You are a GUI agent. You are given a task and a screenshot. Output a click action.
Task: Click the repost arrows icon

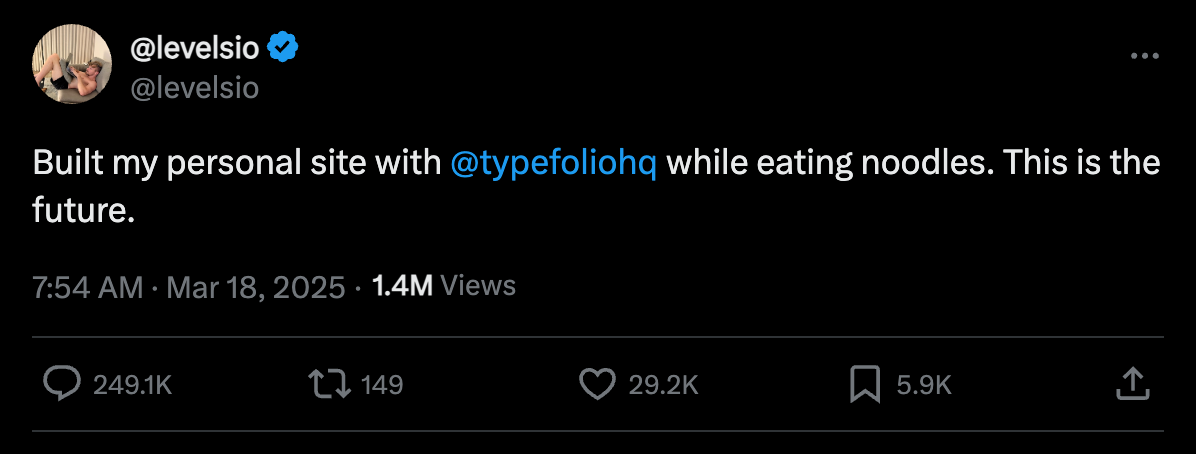[x=329, y=384]
